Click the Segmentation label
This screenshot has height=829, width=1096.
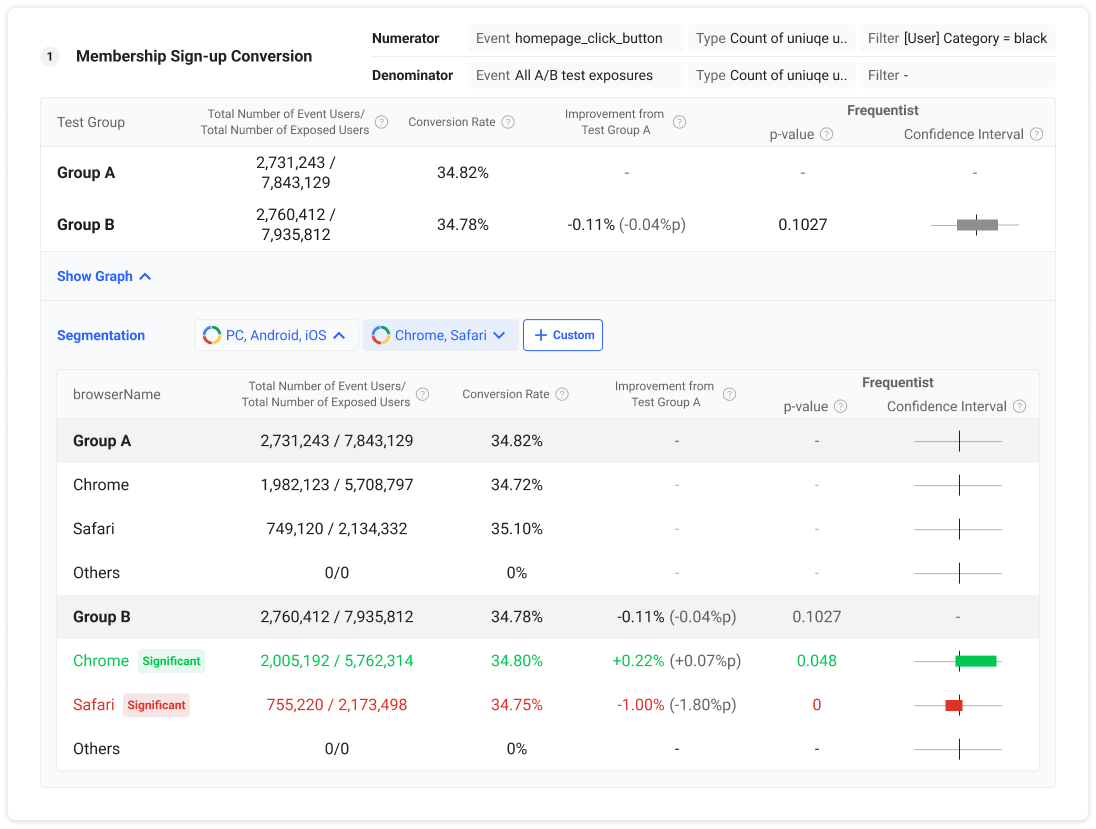click(x=101, y=336)
